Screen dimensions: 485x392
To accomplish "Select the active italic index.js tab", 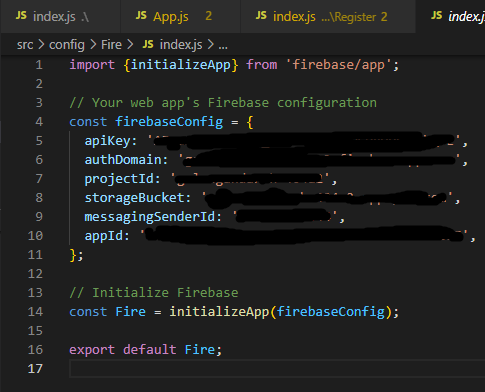I will 450,16.
